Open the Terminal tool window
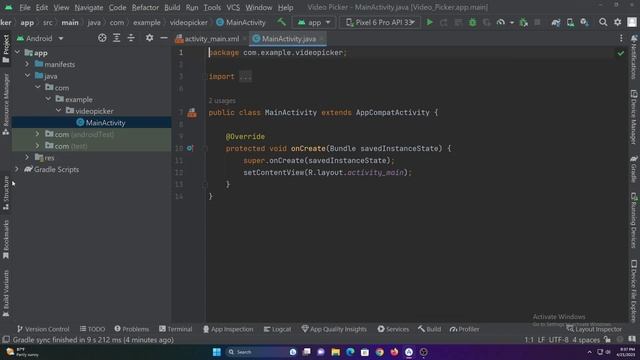Screen dimensions: 640x360 click(x=176, y=329)
